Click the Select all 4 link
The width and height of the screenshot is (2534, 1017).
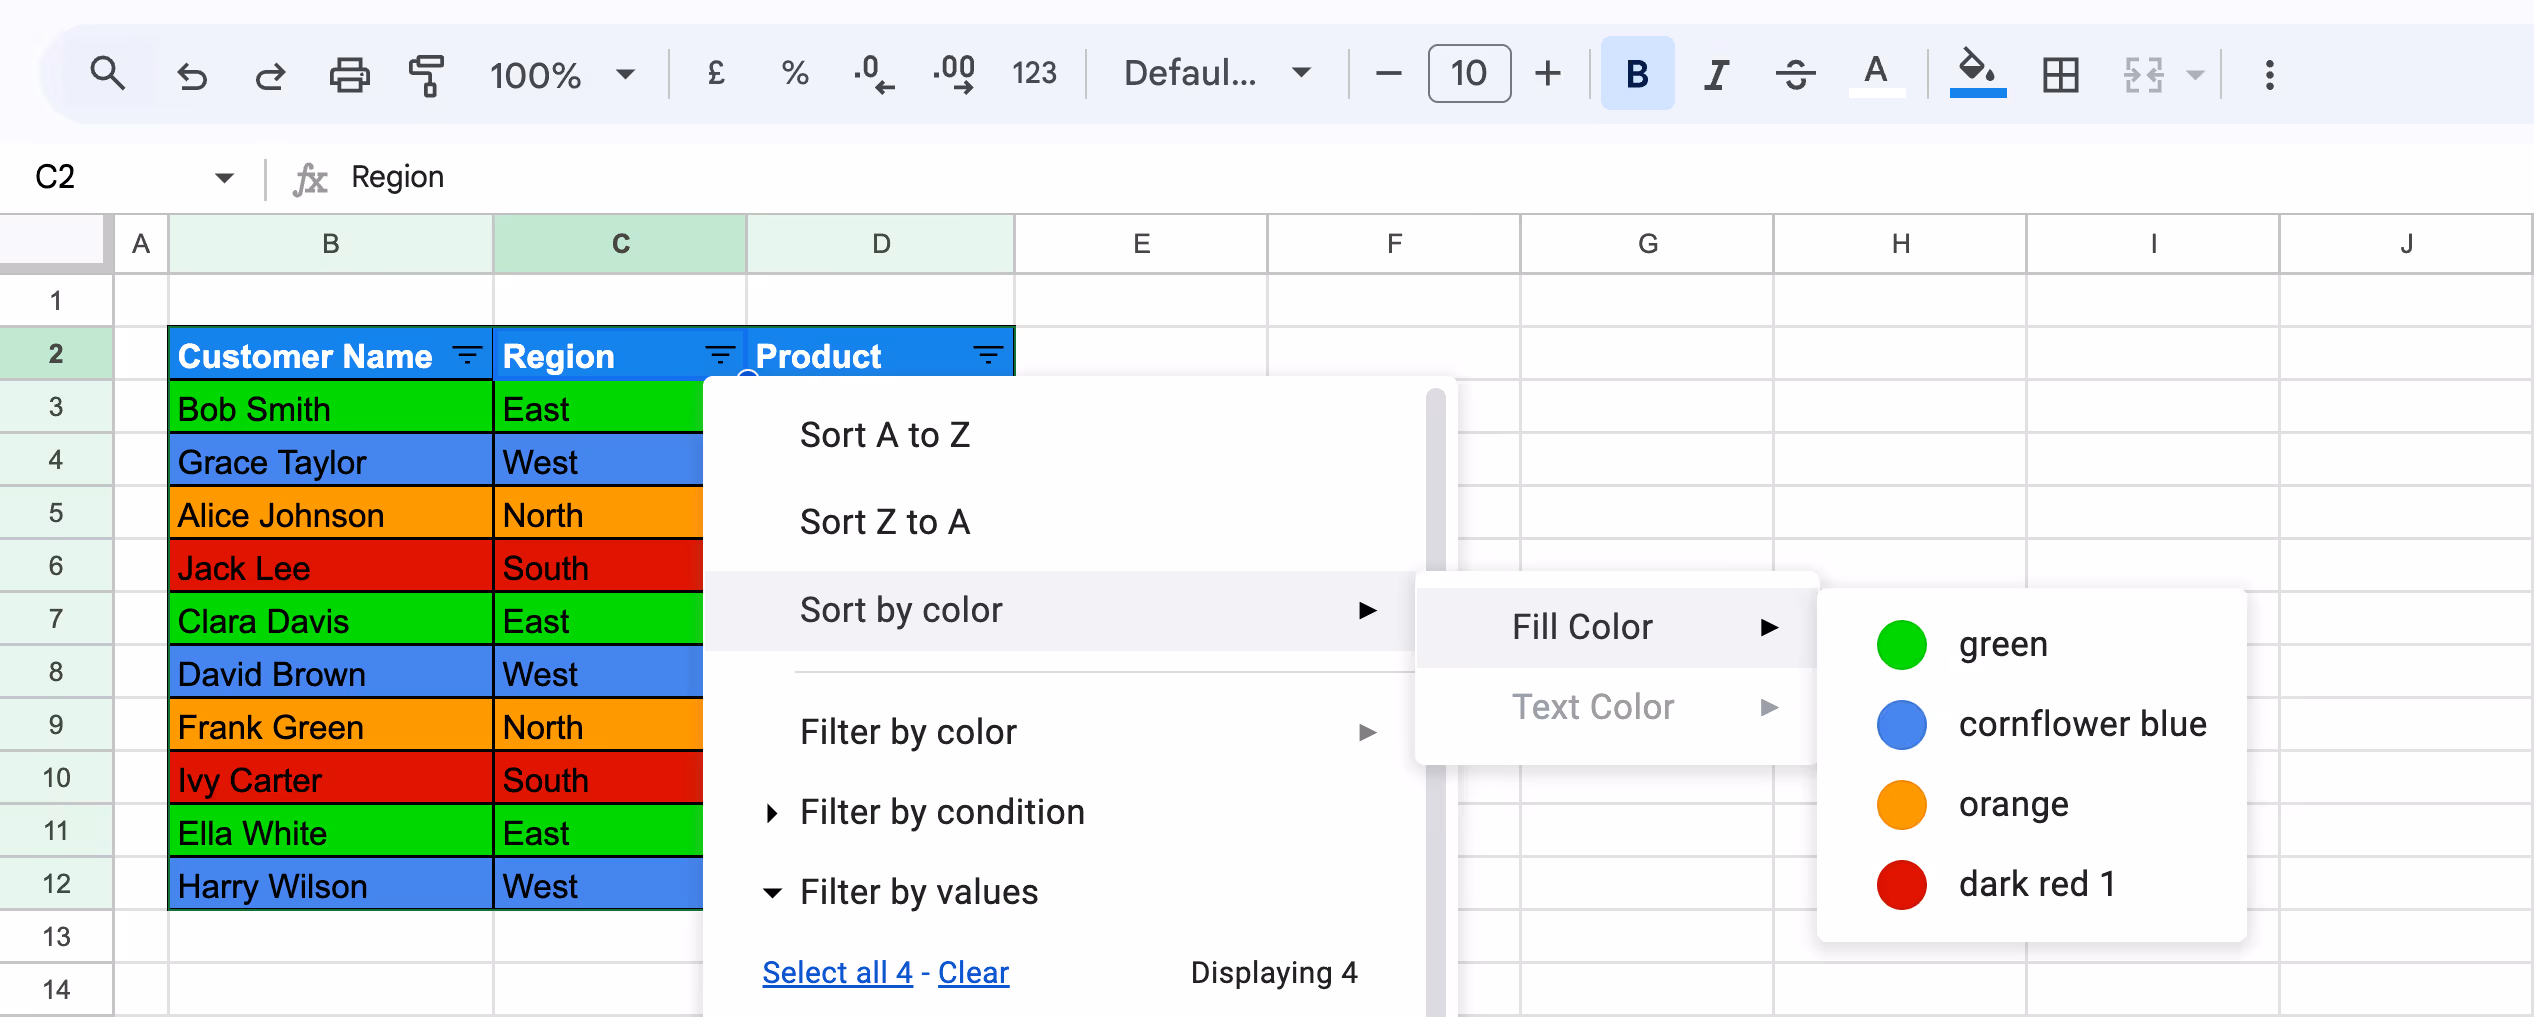click(837, 972)
